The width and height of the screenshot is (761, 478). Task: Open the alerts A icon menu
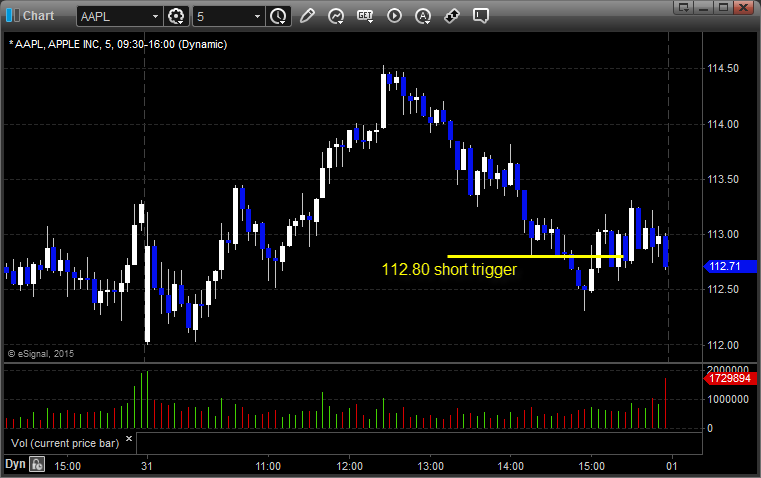423,16
